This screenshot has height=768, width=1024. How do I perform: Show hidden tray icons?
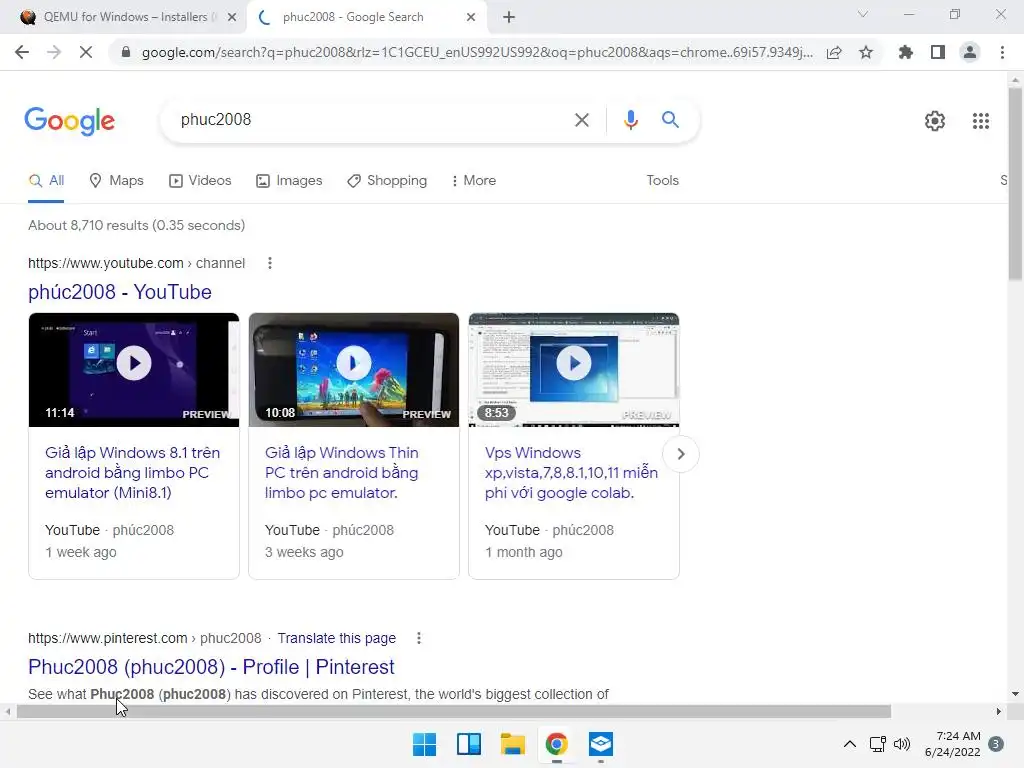[x=850, y=744]
